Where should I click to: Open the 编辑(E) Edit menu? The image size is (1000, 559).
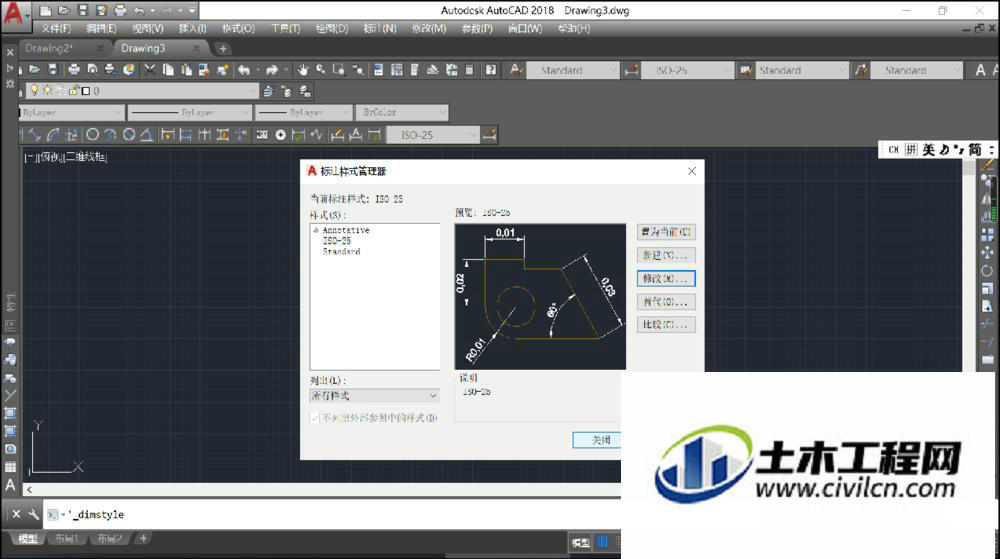(x=101, y=29)
